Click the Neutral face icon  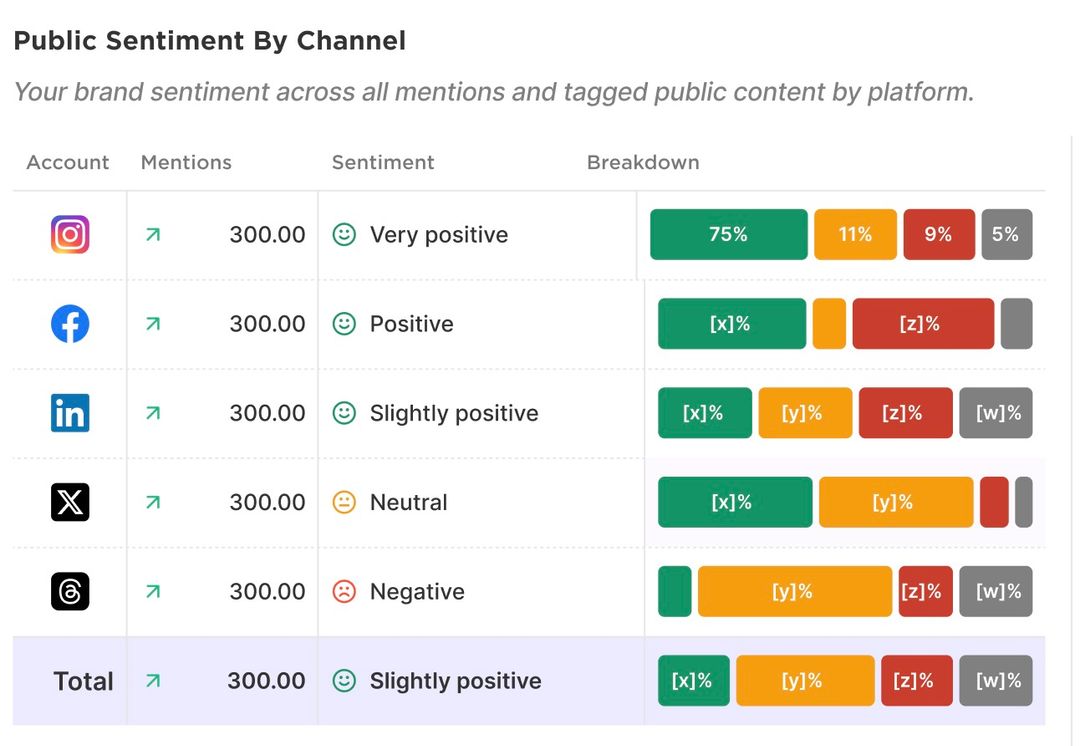[343, 502]
